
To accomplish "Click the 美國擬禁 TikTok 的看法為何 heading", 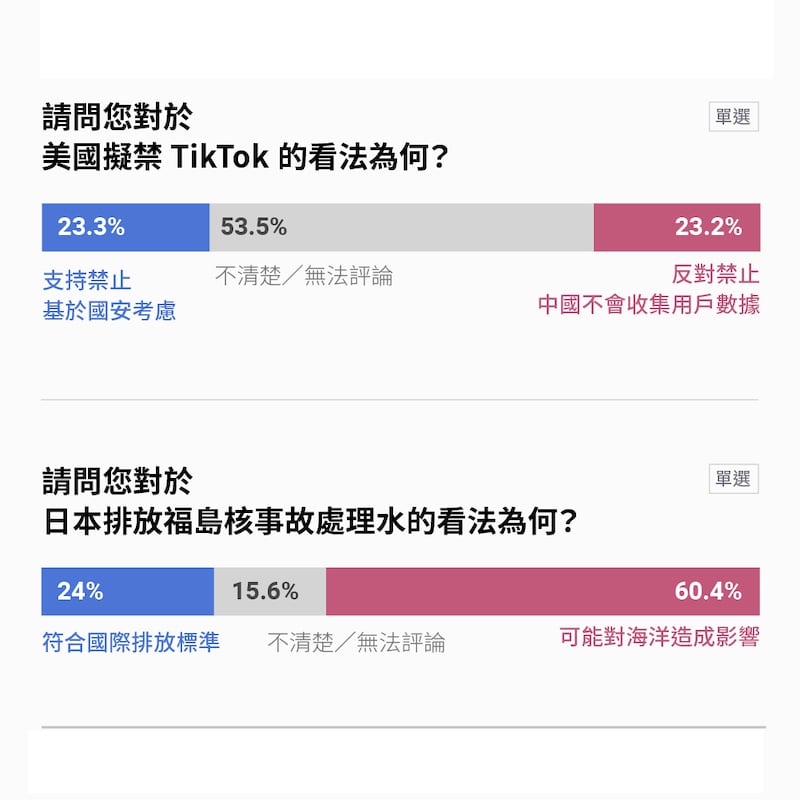I will tap(245, 158).
